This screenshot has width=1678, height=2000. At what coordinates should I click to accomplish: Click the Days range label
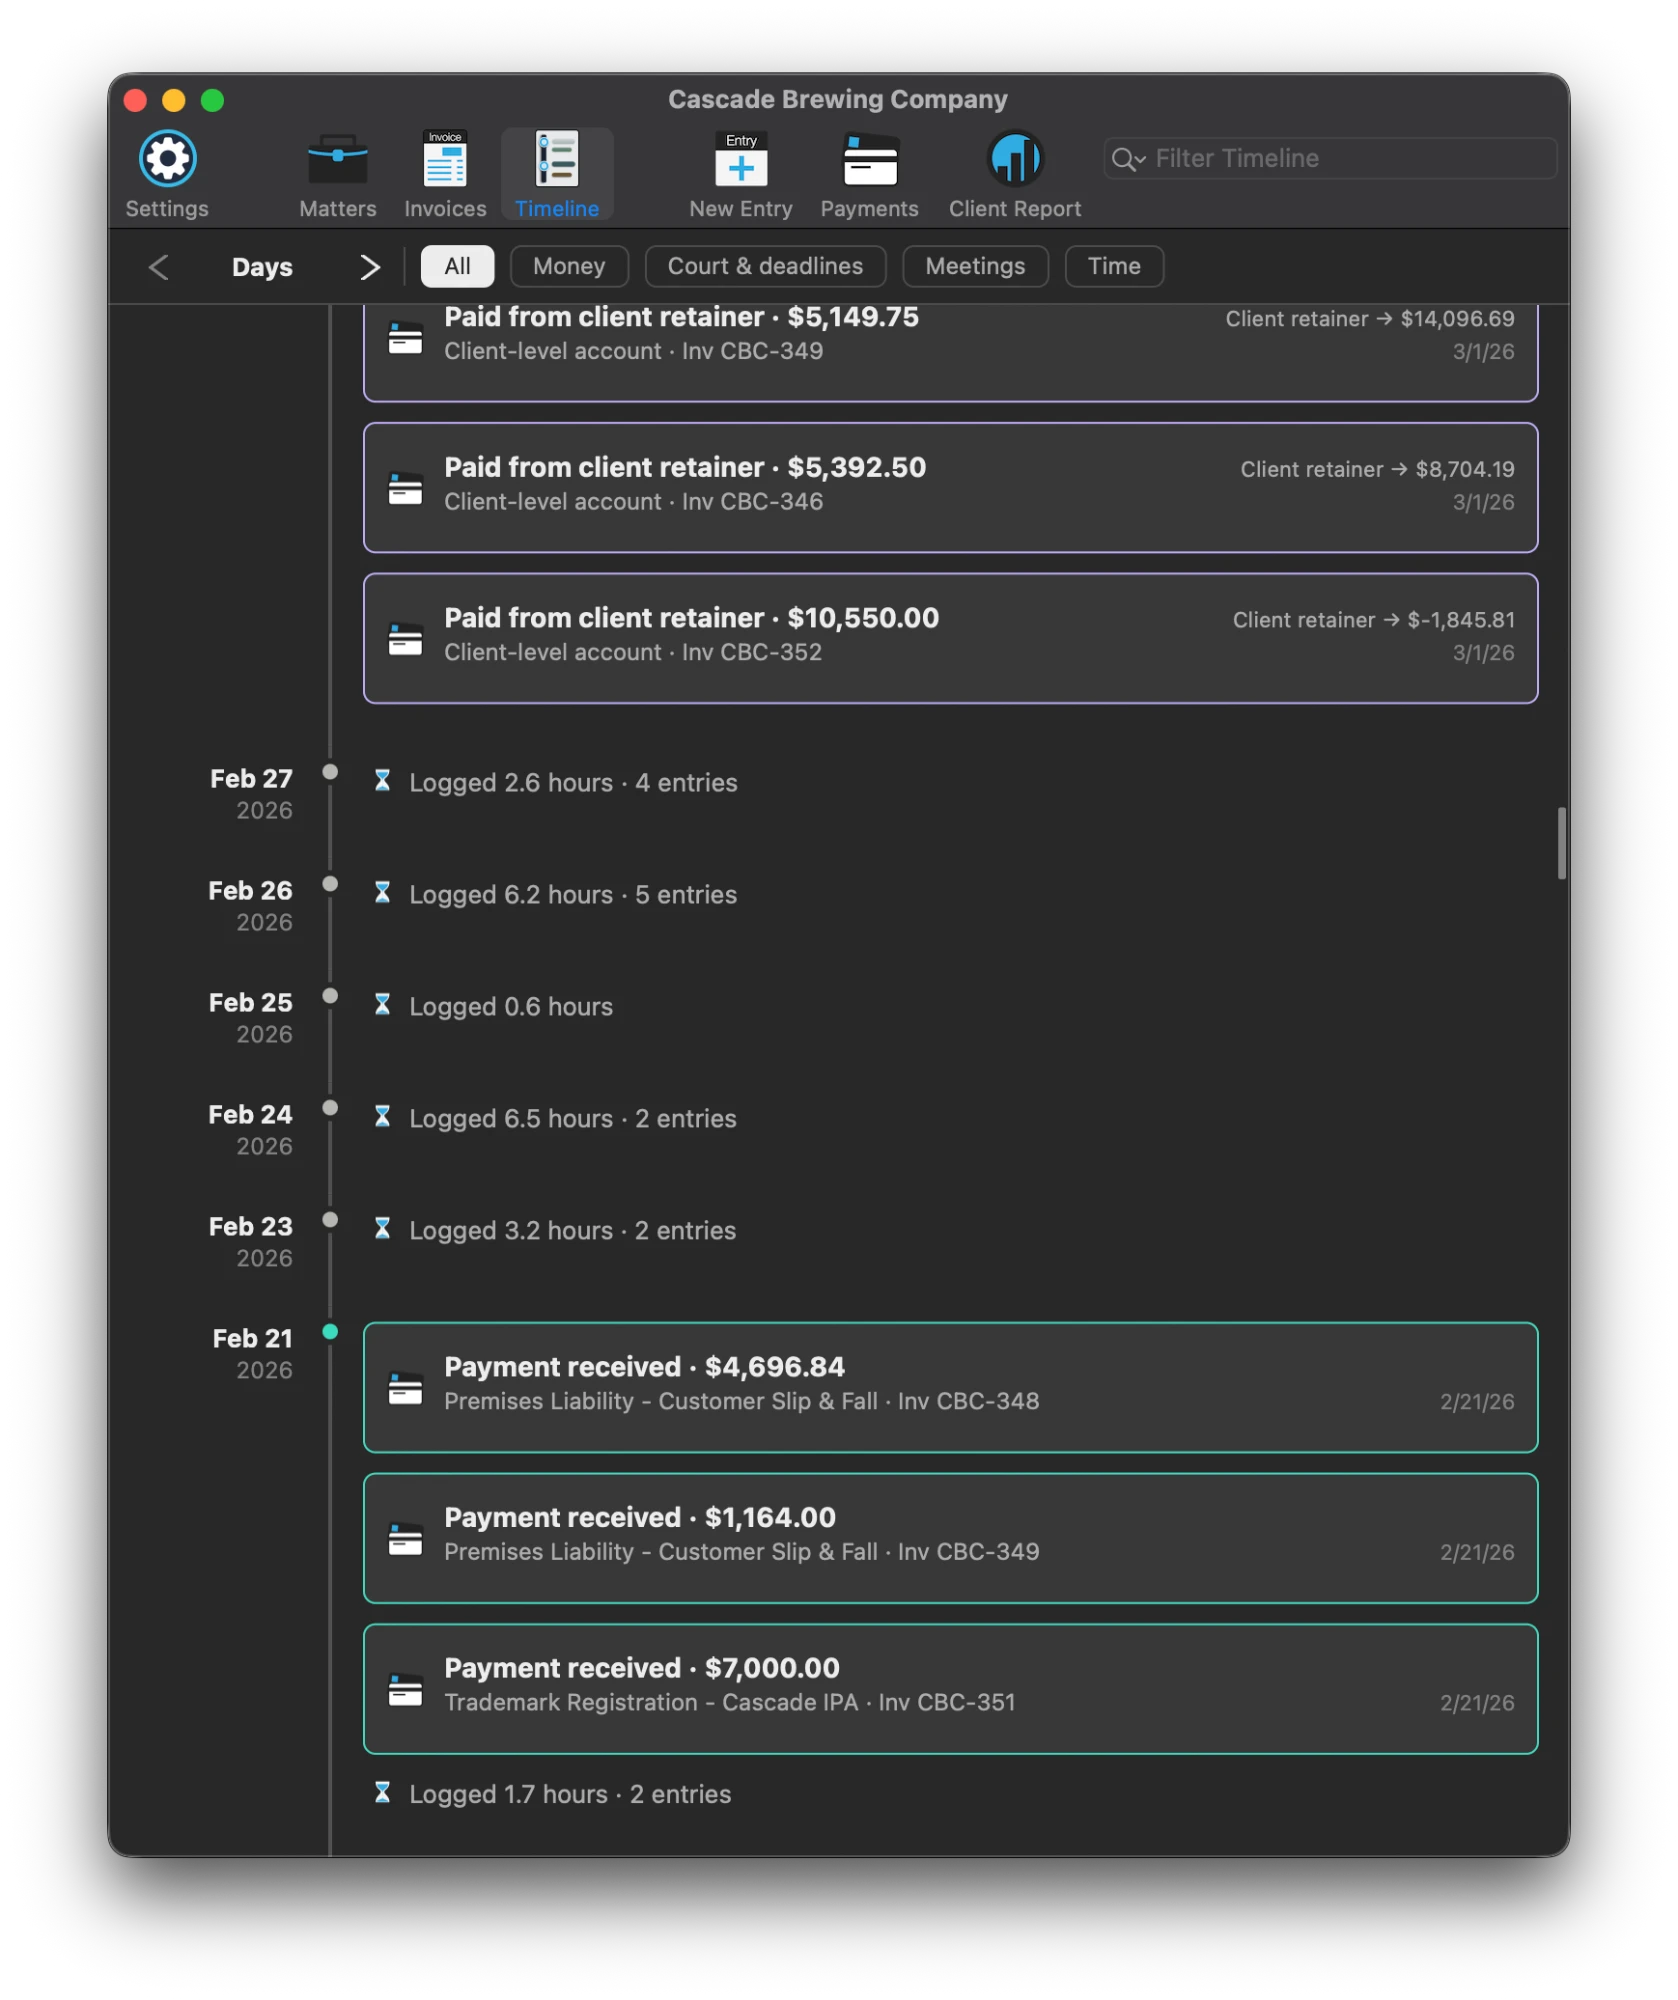tap(262, 267)
